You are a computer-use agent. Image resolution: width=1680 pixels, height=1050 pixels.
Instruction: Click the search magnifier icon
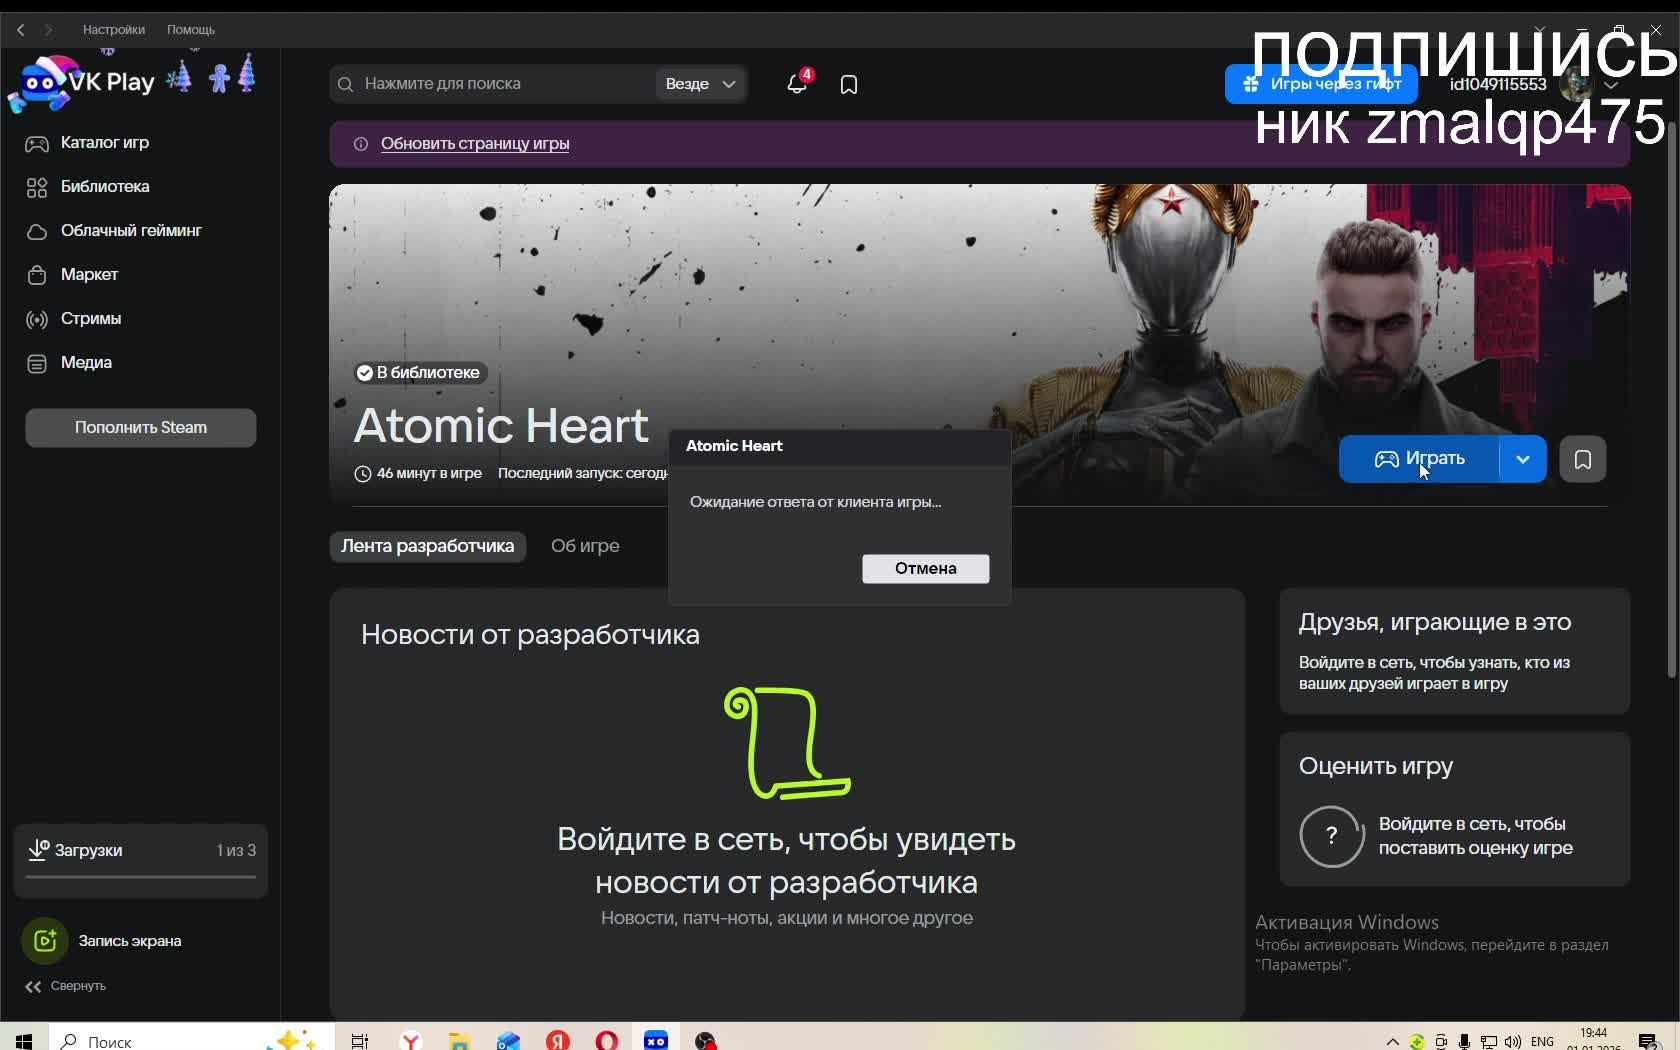tap(346, 84)
